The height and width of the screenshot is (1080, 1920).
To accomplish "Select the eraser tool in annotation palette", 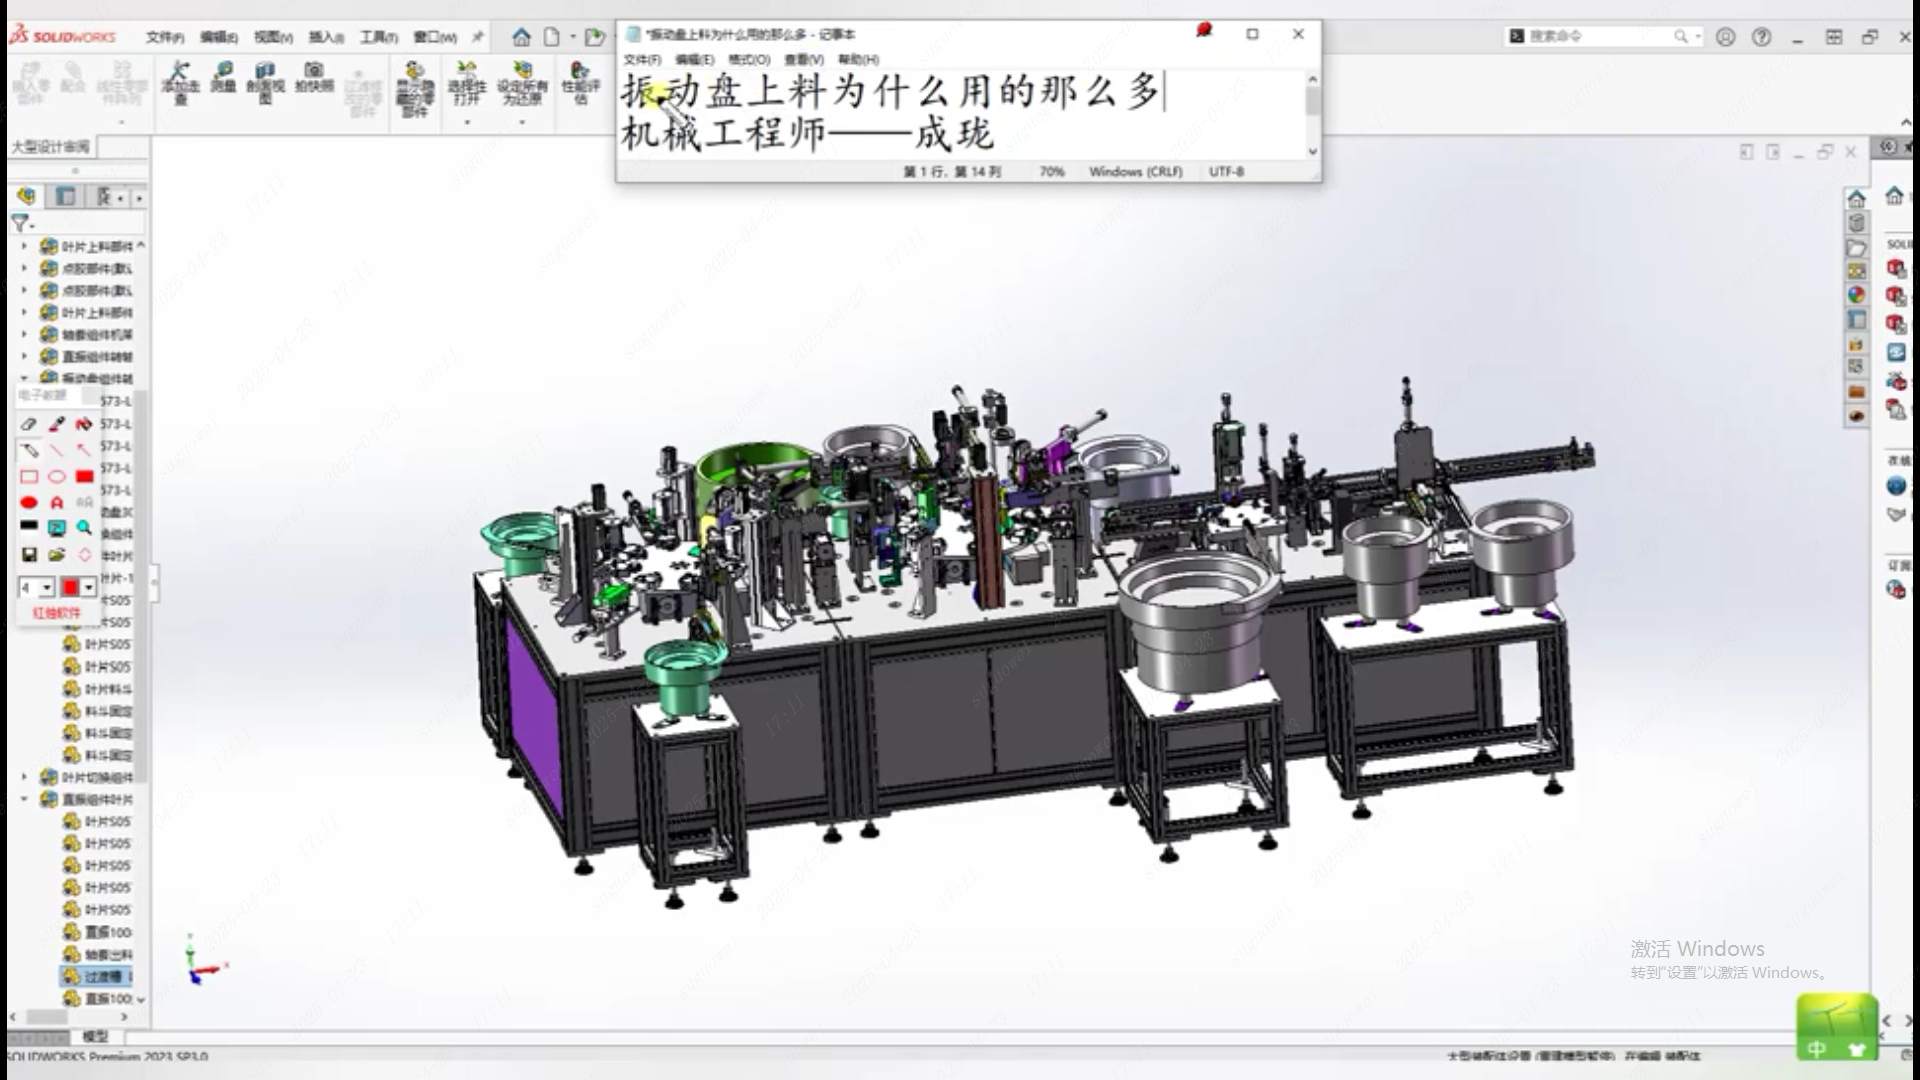I will pos(29,424).
